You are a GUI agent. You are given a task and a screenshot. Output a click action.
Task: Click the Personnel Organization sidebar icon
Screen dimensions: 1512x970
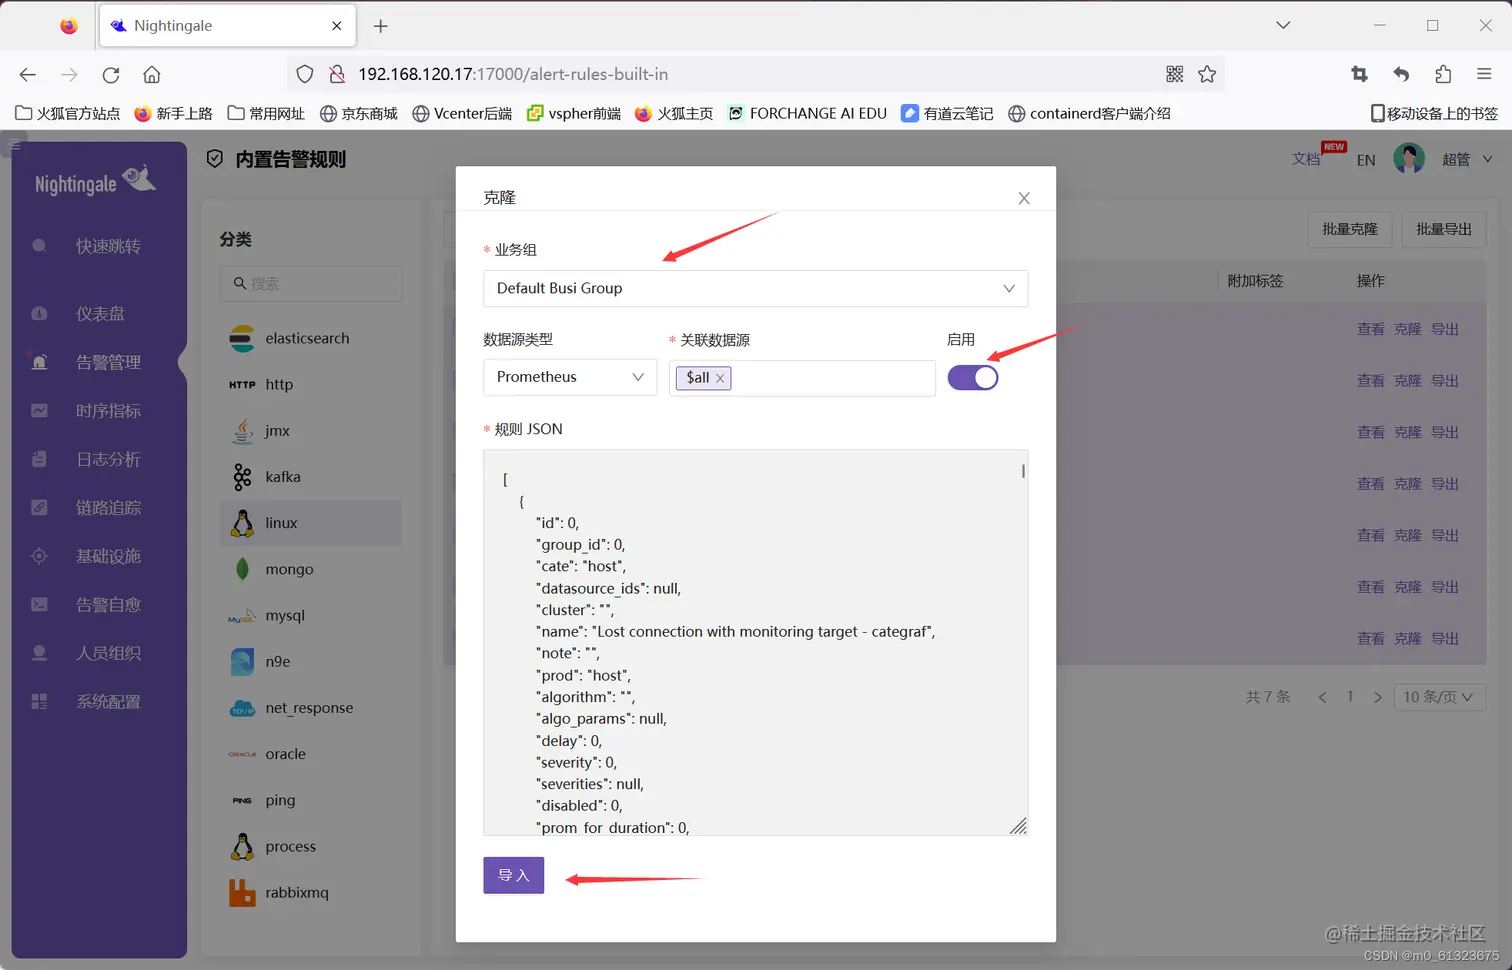pos(39,653)
